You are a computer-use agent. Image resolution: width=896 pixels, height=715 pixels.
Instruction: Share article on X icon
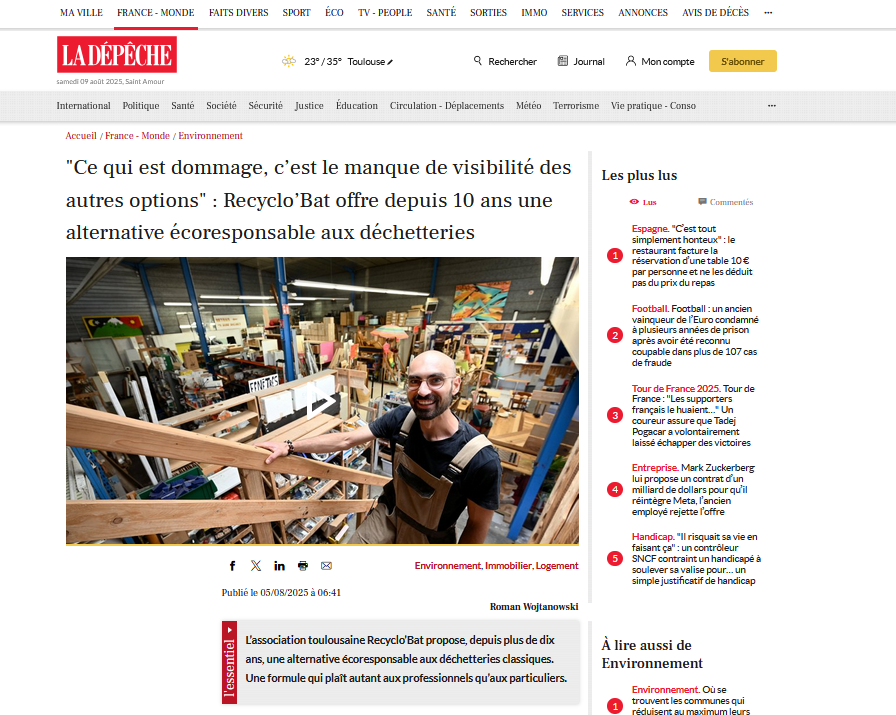[x=256, y=566]
